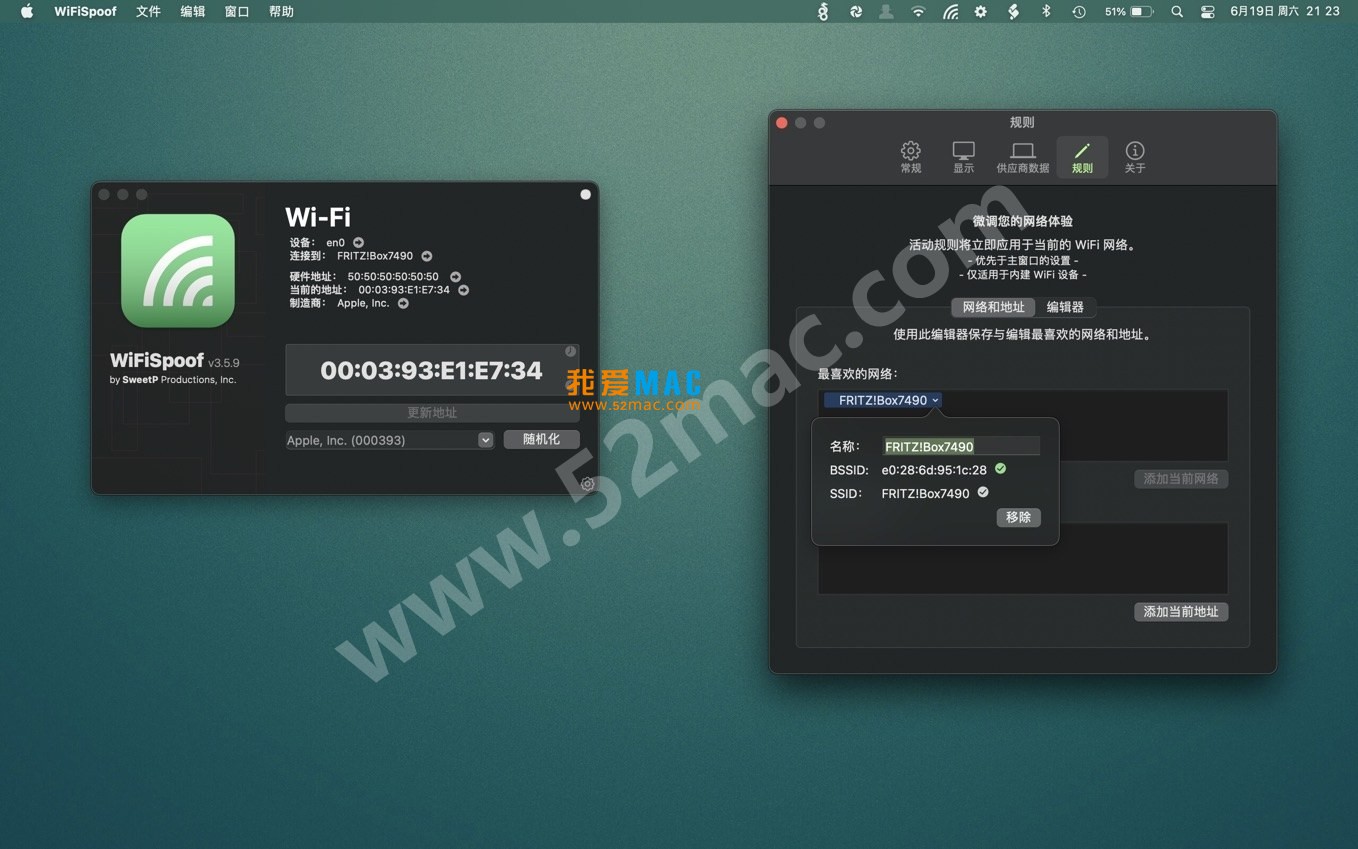This screenshot has width=1358, height=849.
Task: Toggle the white status dot in main window
Action: [x=585, y=195]
